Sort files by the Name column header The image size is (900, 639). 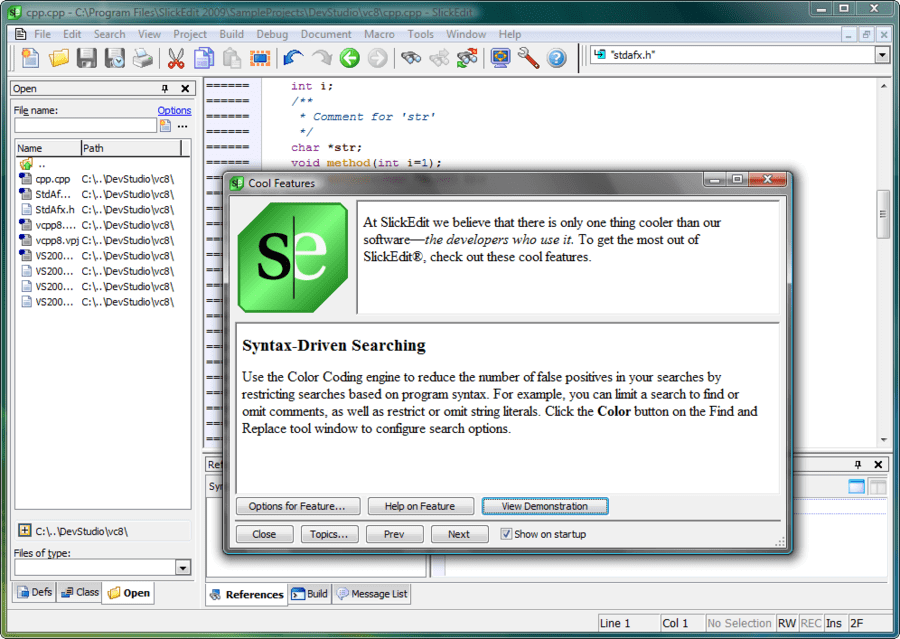pyautogui.click(x=48, y=148)
